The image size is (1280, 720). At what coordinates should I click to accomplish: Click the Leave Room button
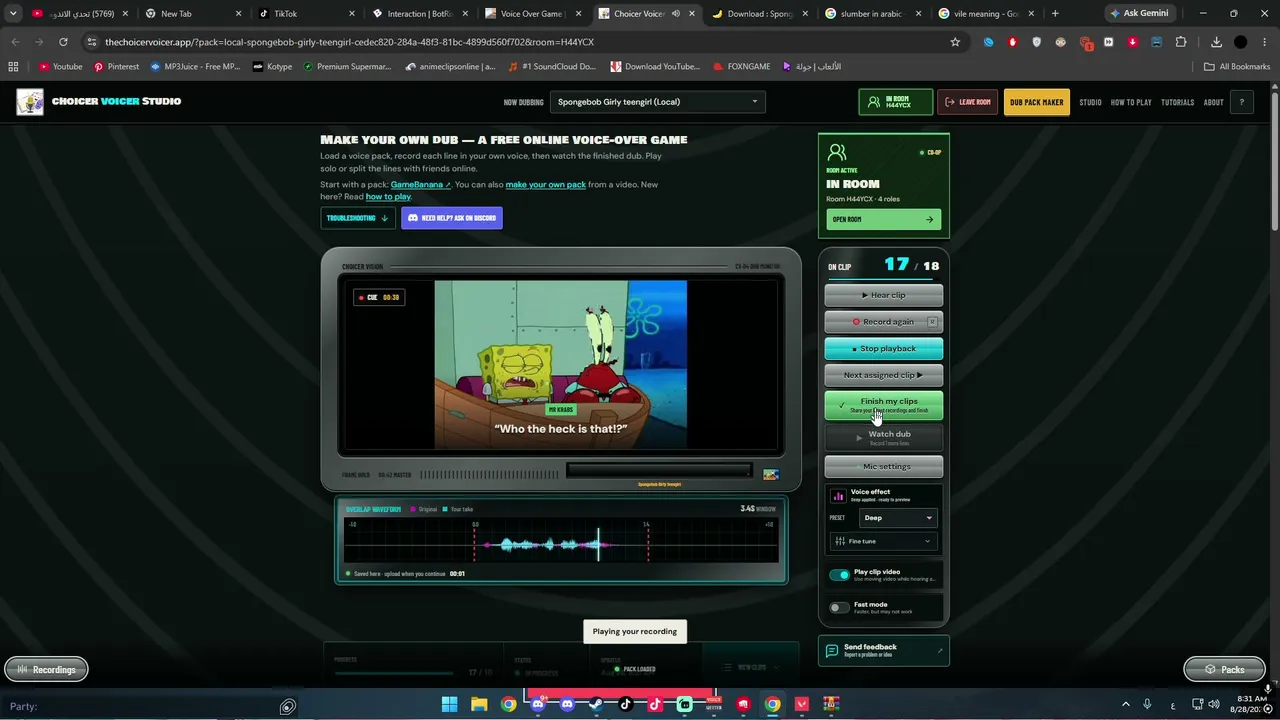[968, 102]
